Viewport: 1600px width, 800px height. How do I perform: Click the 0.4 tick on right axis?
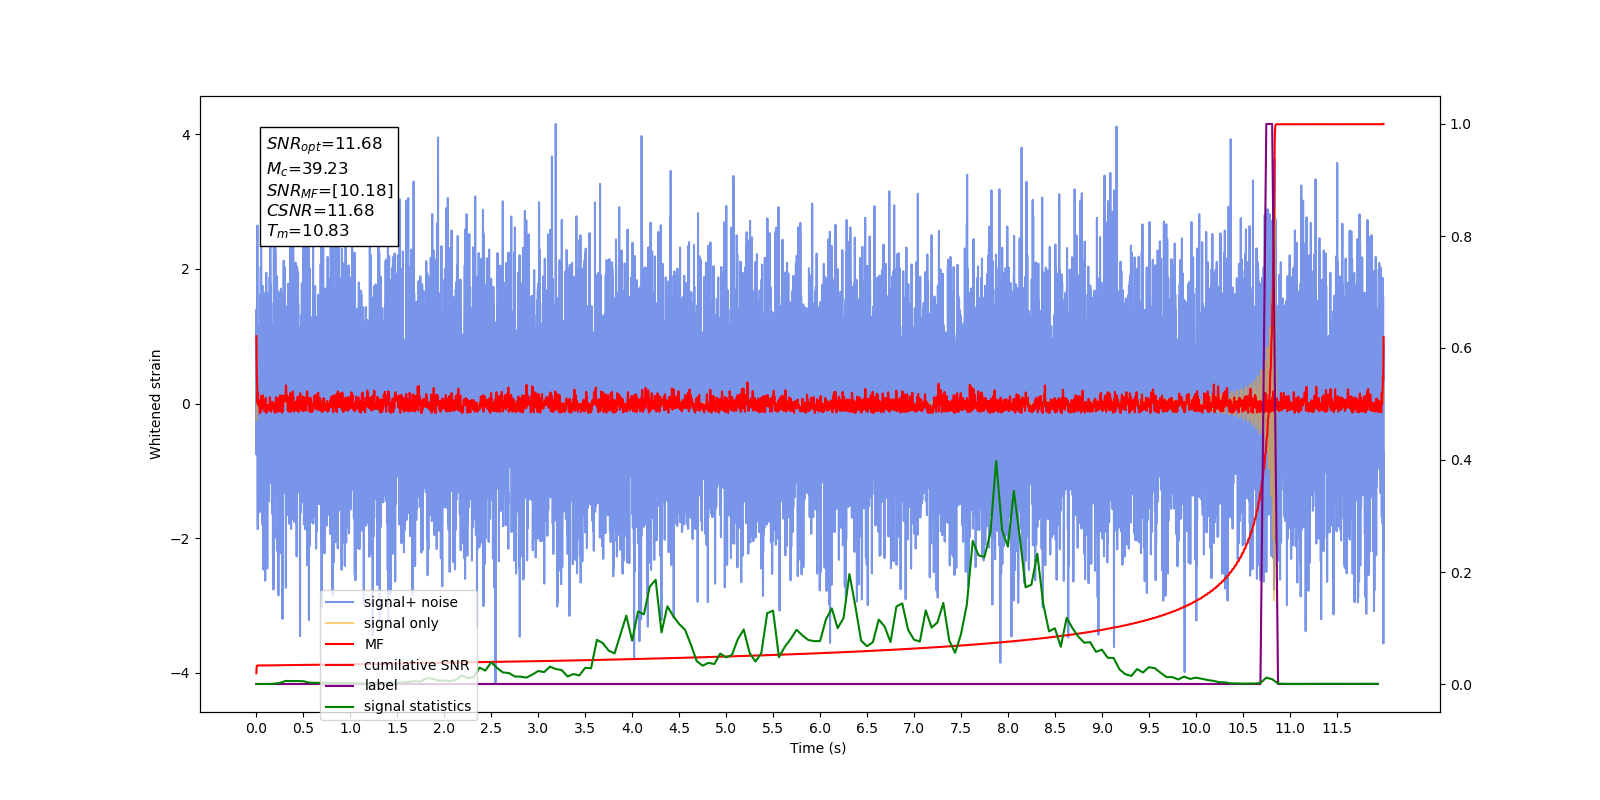(x=1461, y=461)
